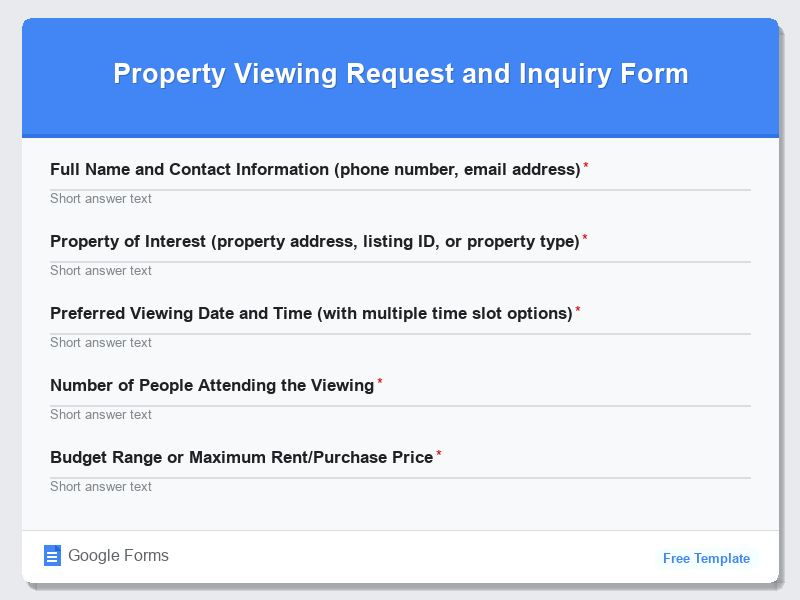Click the form title Property Viewing Request

400,73
